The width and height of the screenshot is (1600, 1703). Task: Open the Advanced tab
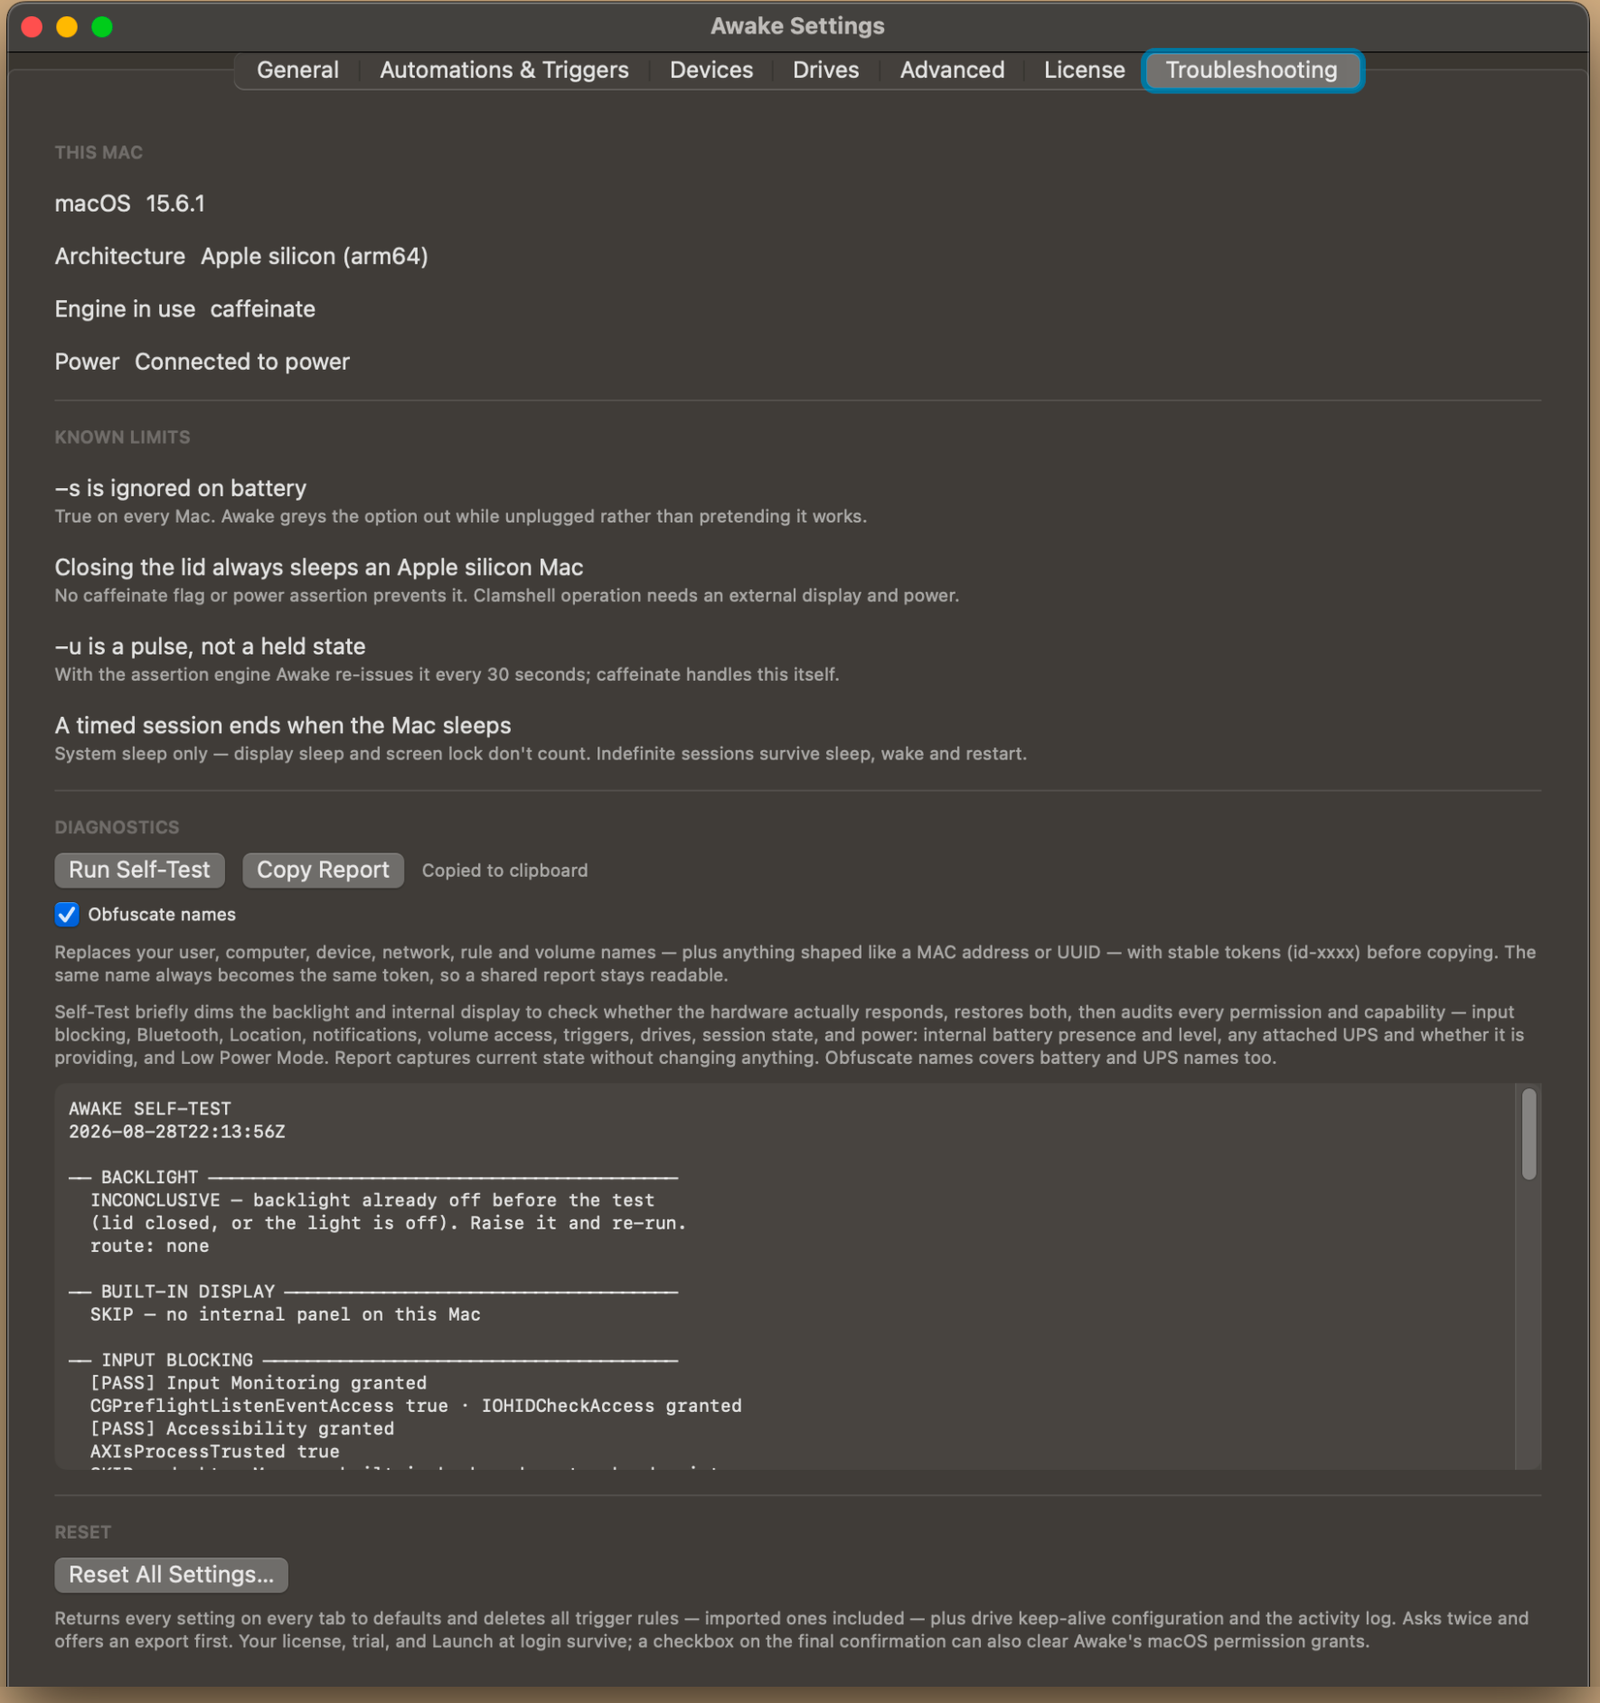click(952, 70)
